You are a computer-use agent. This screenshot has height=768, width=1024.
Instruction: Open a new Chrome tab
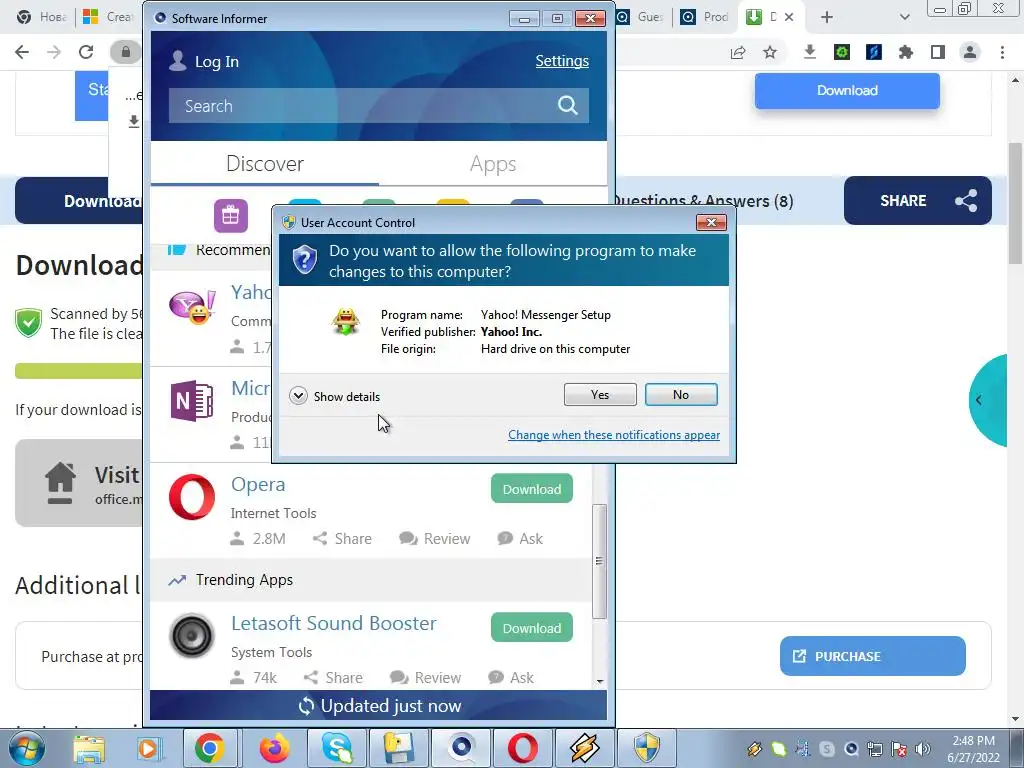pyautogui.click(x=827, y=18)
